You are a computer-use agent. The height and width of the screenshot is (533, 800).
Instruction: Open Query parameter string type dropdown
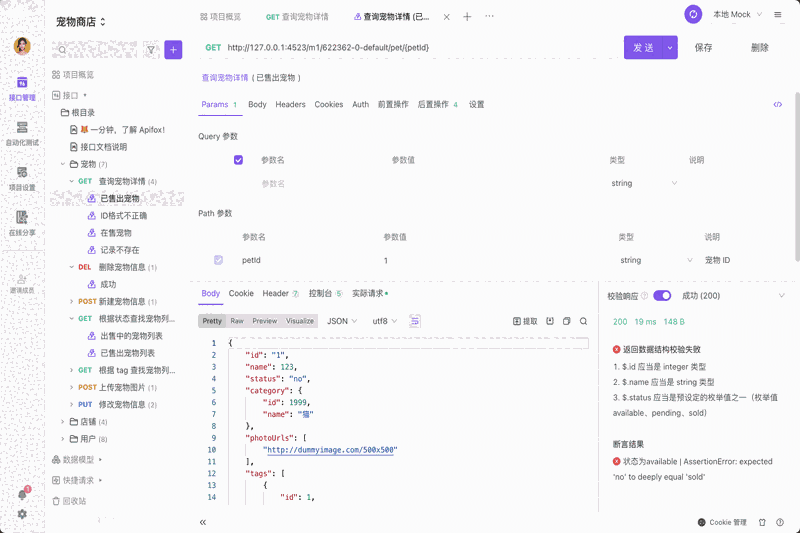coord(644,183)
